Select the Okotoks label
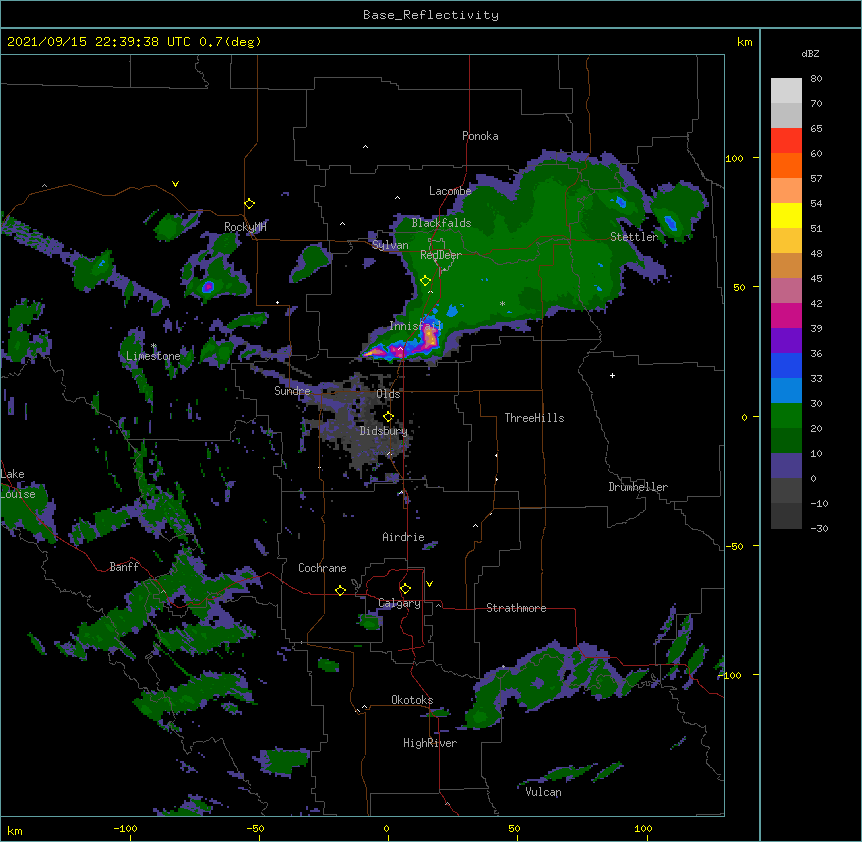 412,700
